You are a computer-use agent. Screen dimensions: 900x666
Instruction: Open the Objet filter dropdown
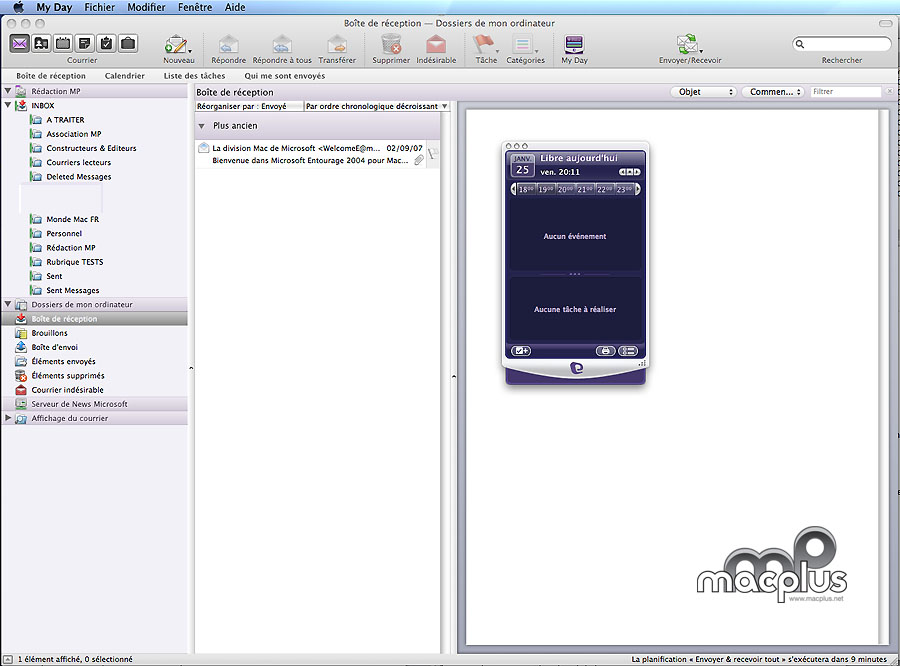coord(704,92)
